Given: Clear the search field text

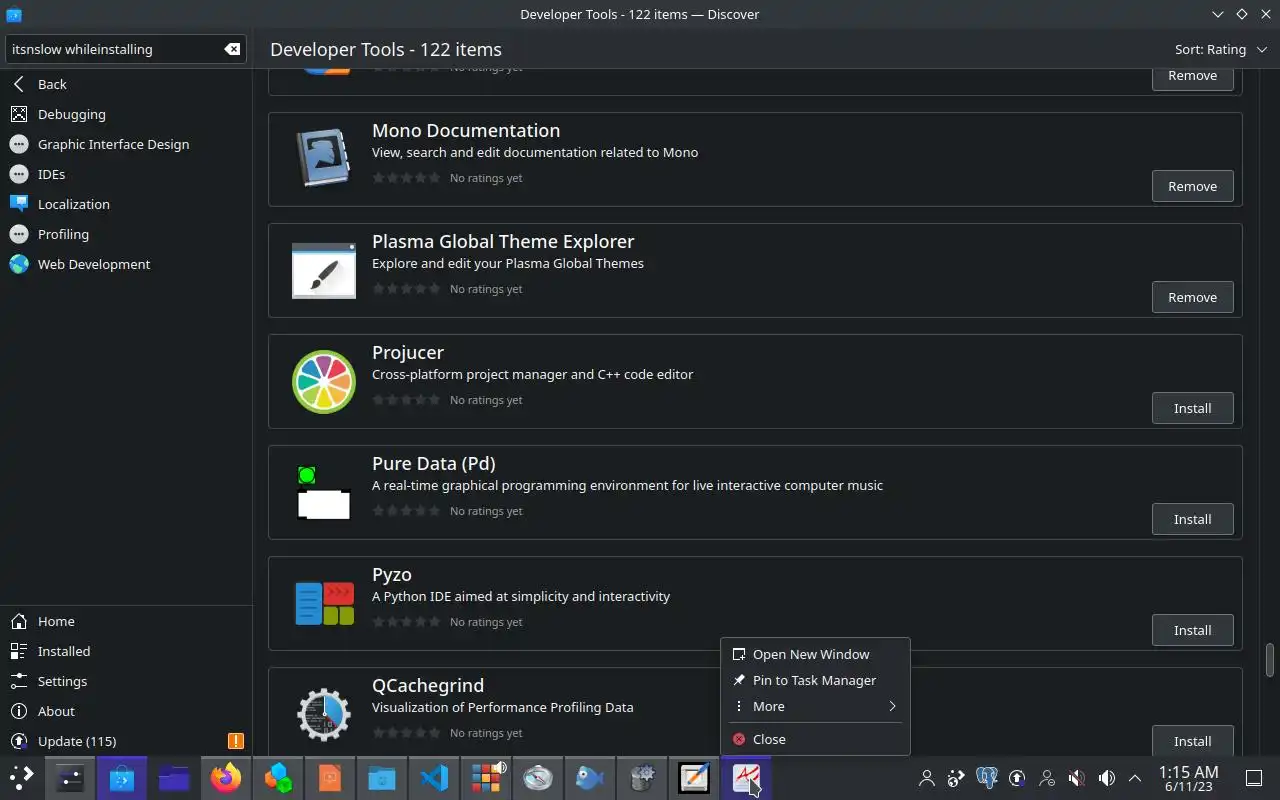Looking at the screenshot, I should [x=232, y=49].
